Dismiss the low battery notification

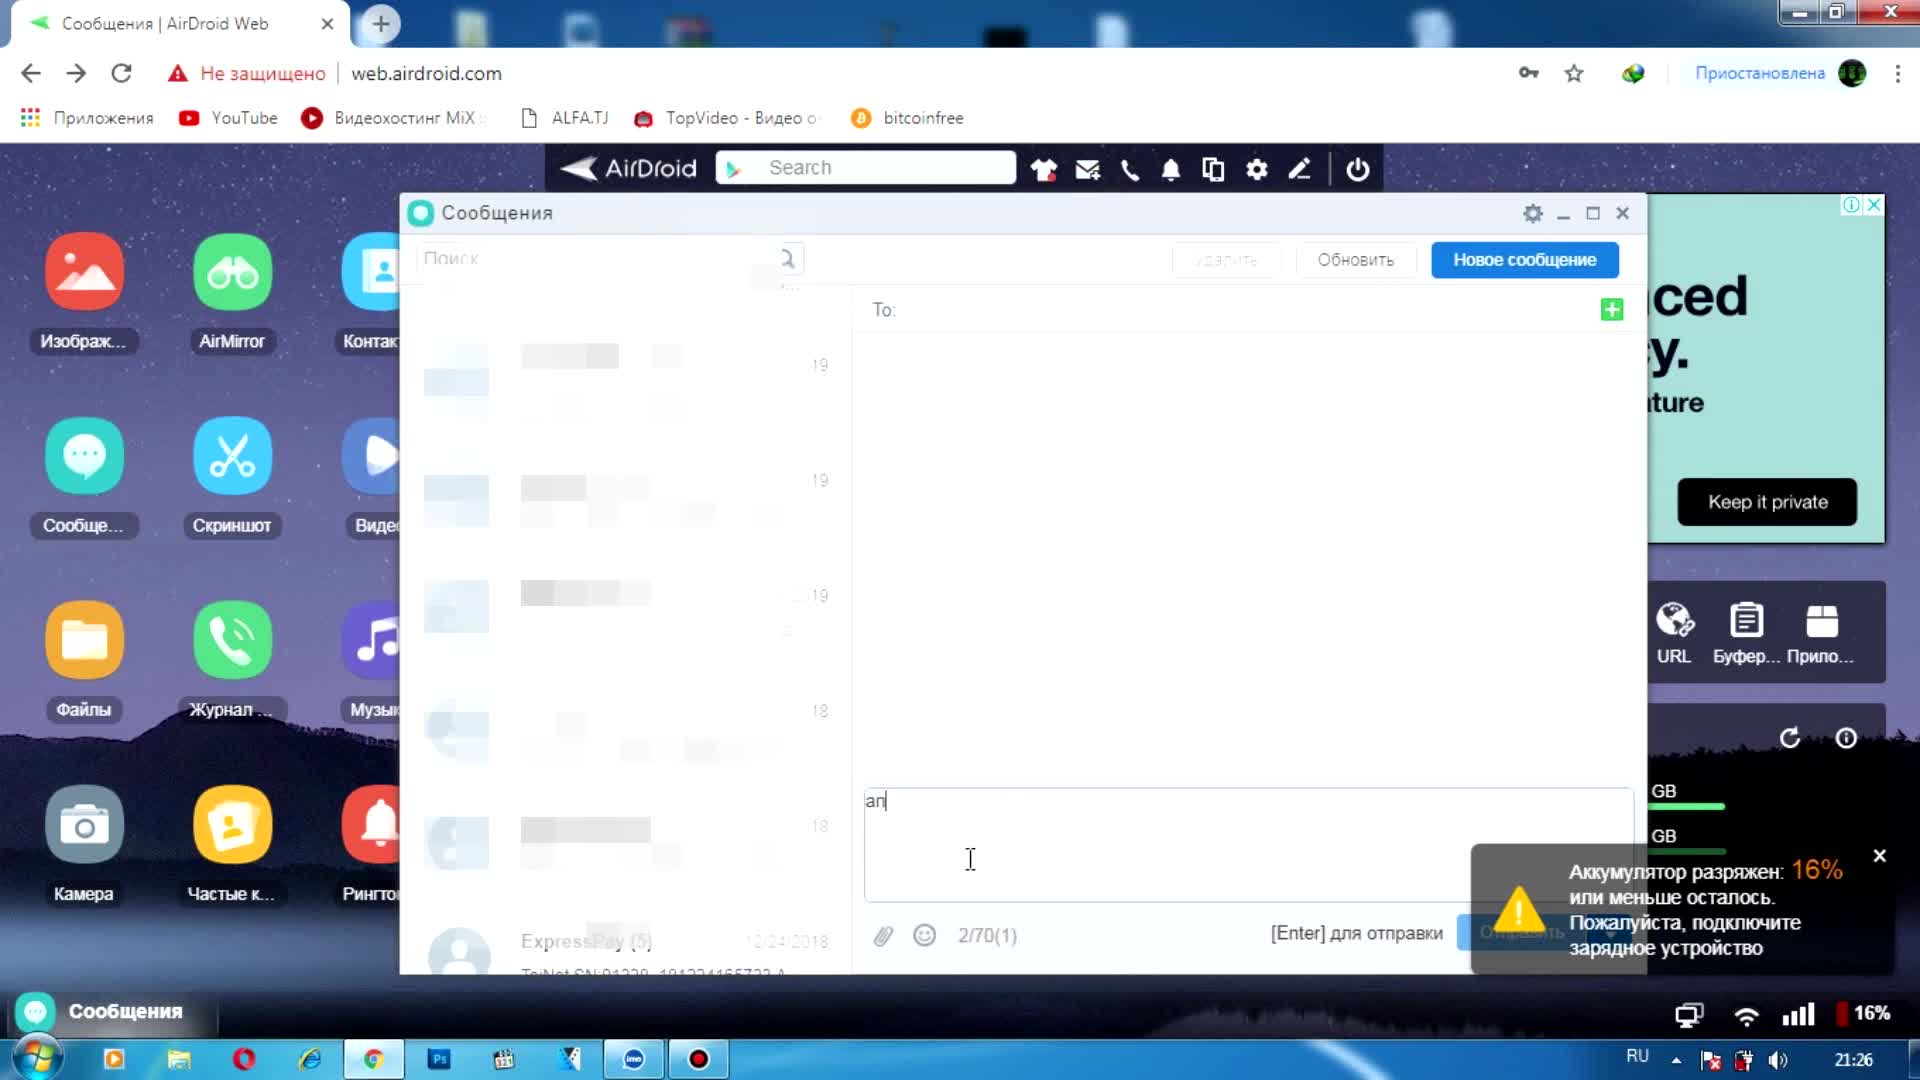coord(1879,856)
